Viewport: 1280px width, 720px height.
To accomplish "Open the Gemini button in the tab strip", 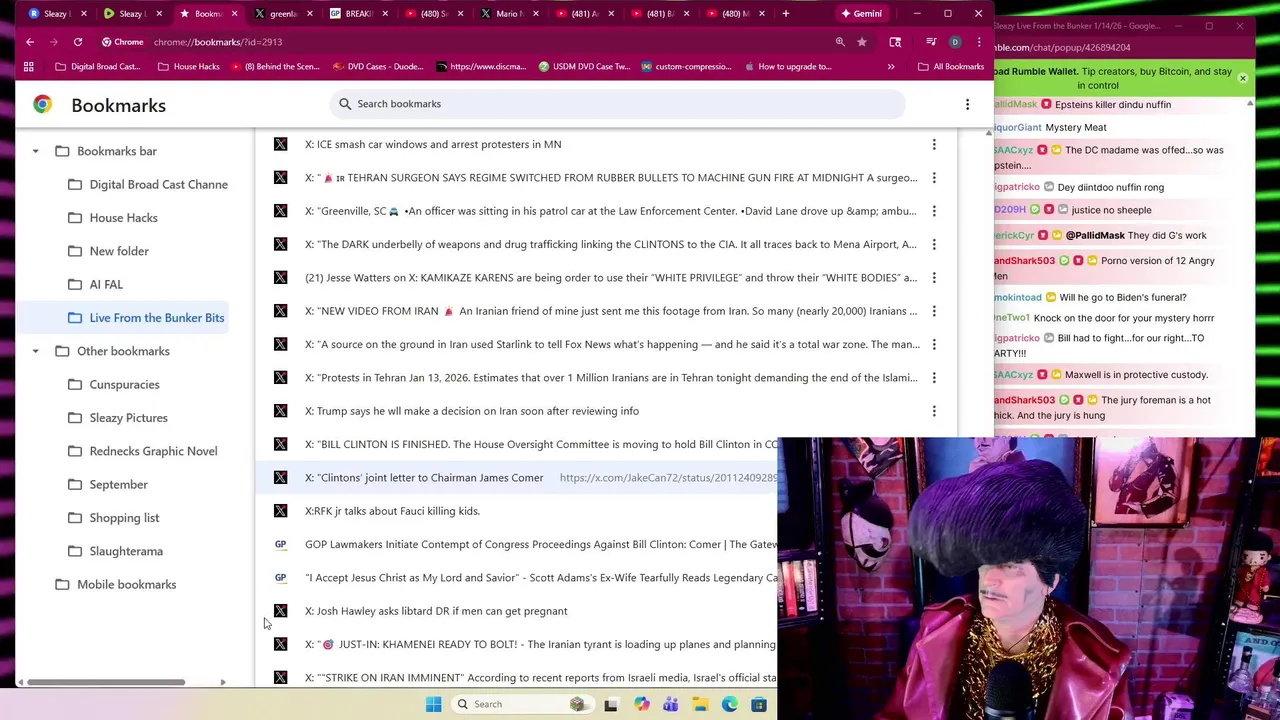I will 861,14.
